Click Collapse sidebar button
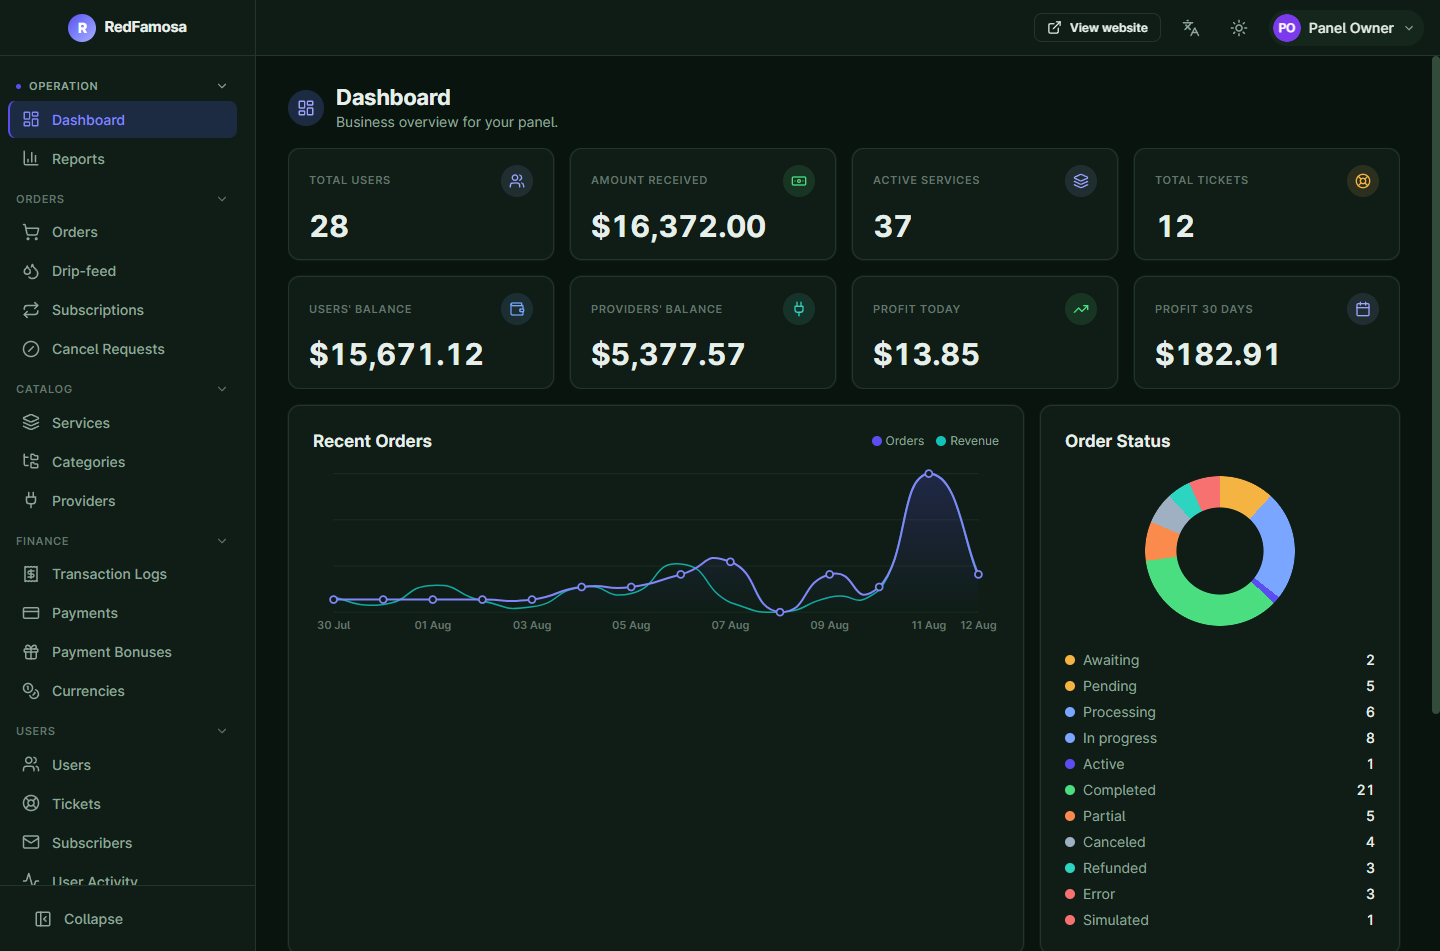The height and width of the screenshot is (951, 1440). point(79,919)
